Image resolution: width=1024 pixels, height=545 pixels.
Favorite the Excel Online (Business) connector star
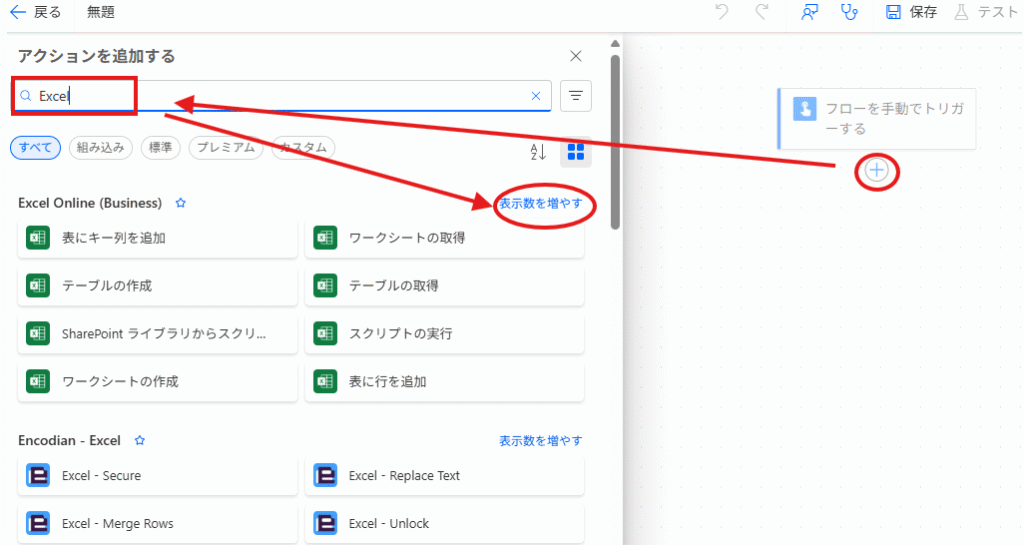[x=181, y=203]
